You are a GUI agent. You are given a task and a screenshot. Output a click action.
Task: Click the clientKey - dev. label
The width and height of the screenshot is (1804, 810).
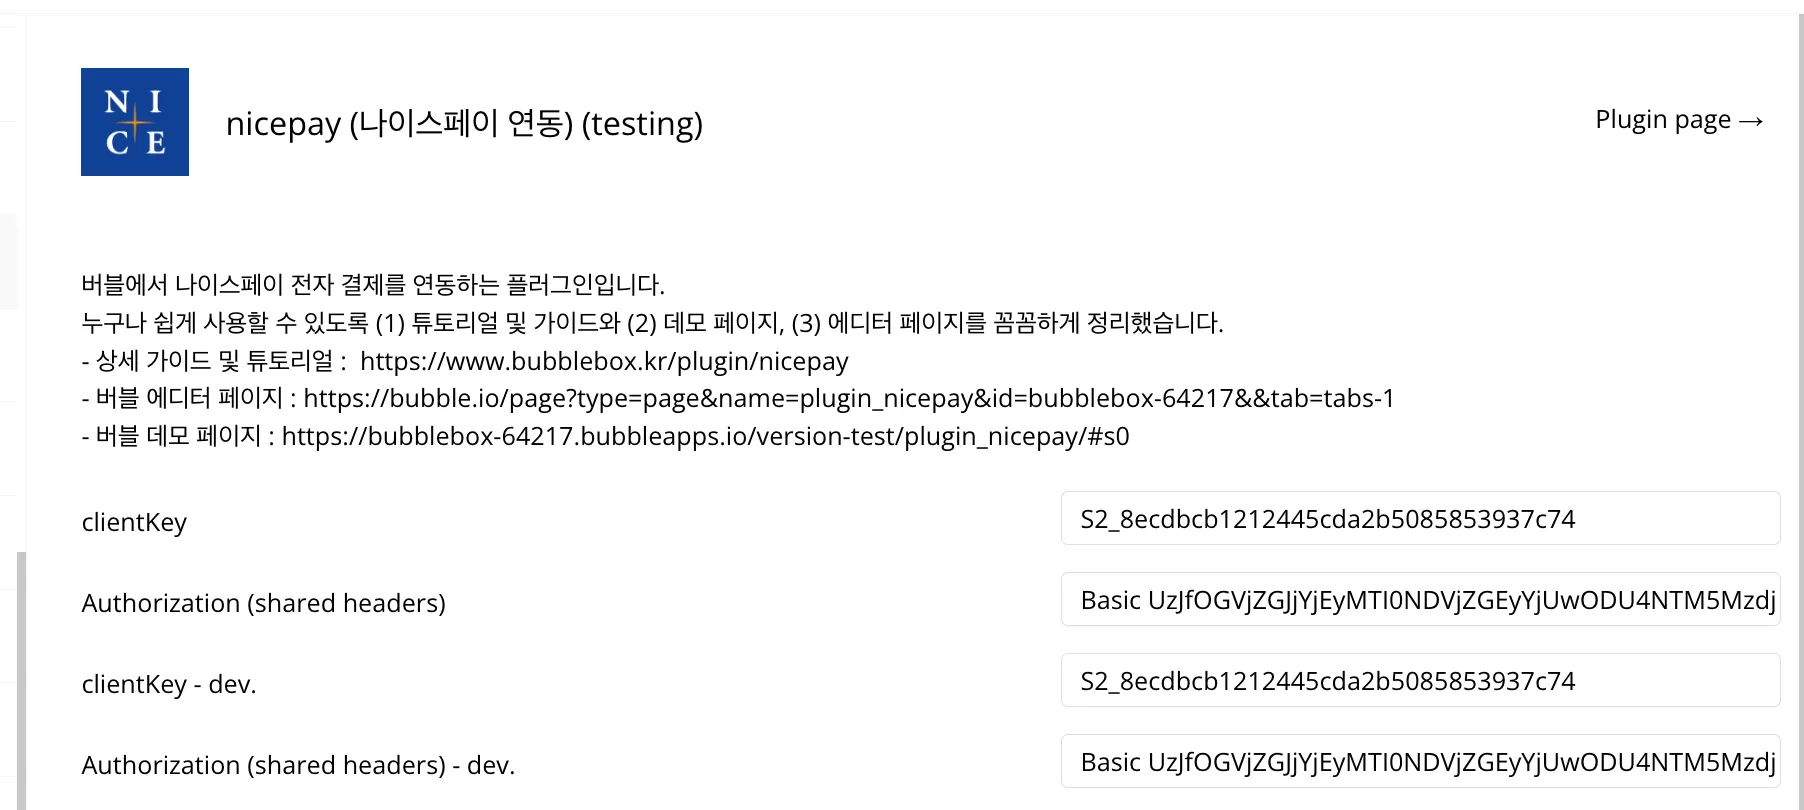click(x=169, y=684)
